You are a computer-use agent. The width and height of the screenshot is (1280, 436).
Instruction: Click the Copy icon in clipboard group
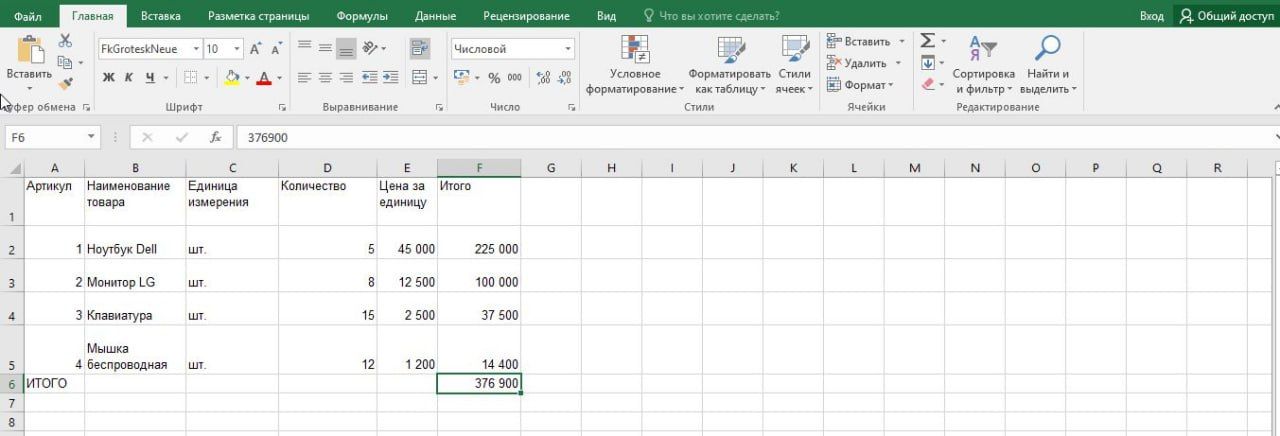click(x=64, y=62)
